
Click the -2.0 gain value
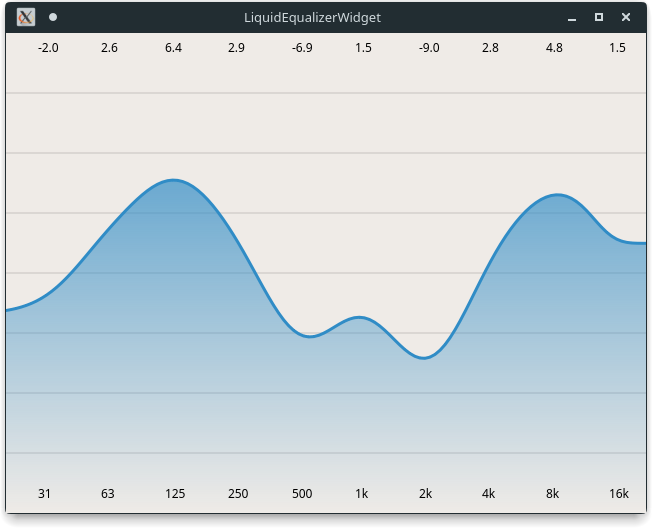(48, 48)
